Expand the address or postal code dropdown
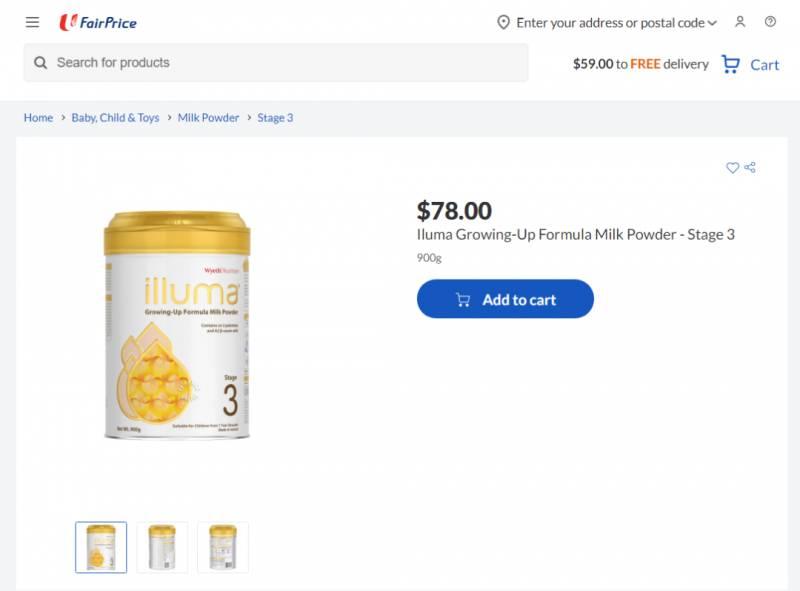 [712, 23]
